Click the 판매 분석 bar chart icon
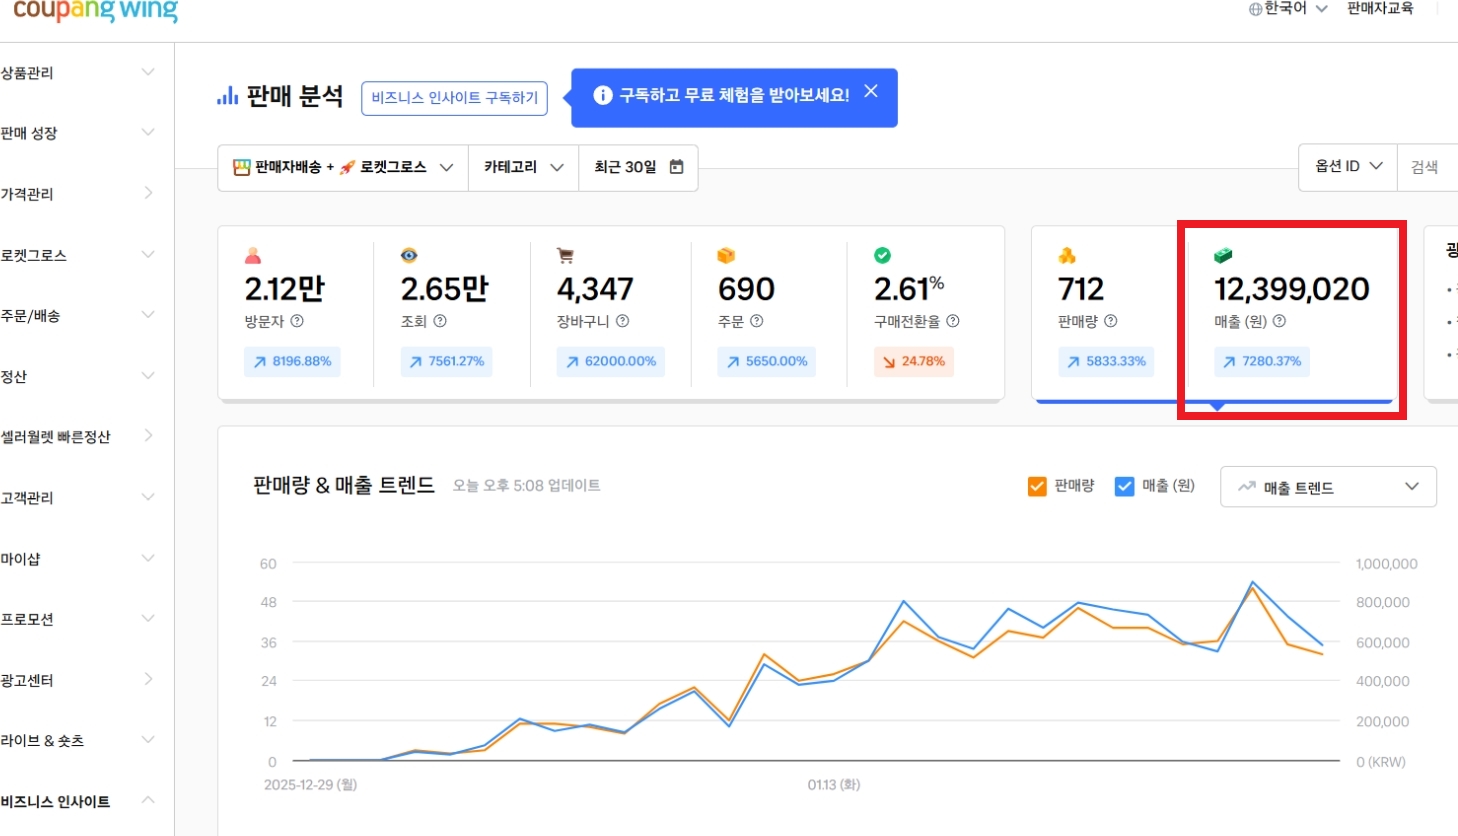 227,96
